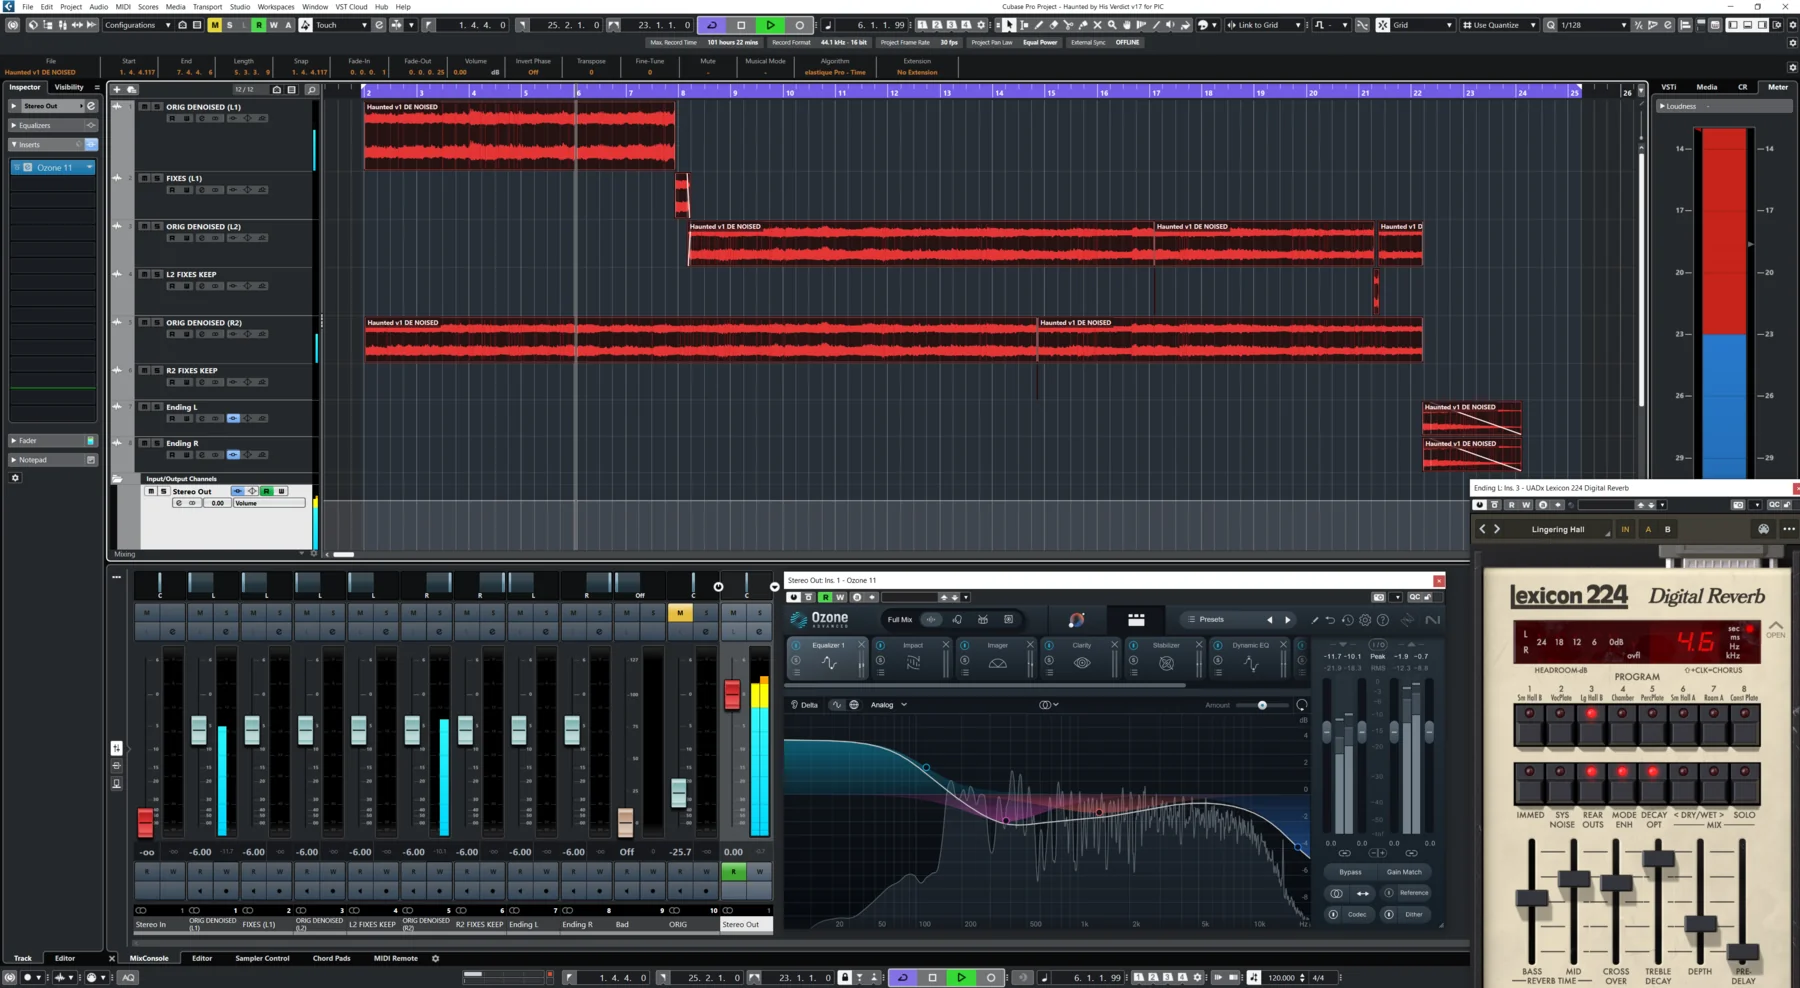Select the Zoom magnifier tool in toolbar

click(1112, 25)
